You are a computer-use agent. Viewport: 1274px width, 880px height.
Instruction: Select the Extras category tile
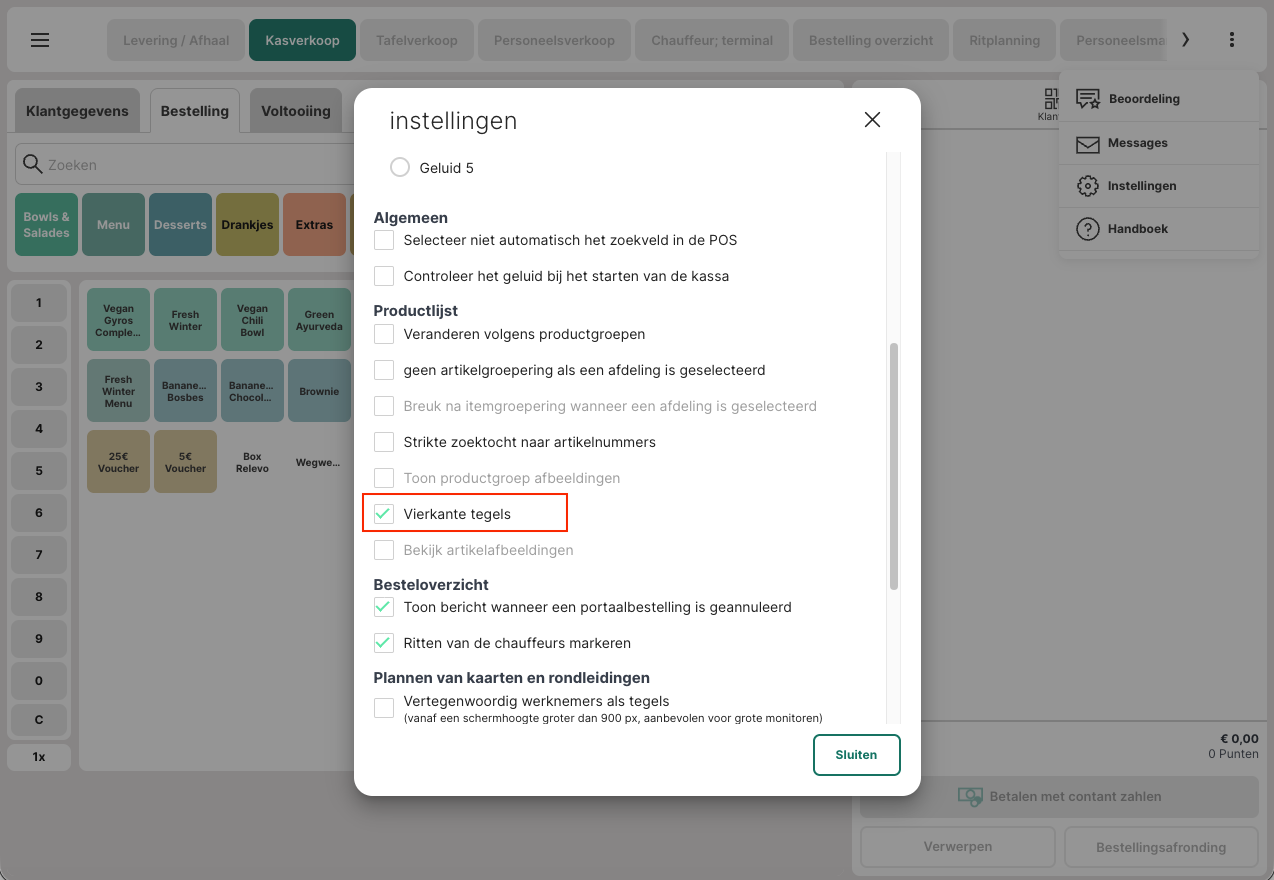pos(314,225)
